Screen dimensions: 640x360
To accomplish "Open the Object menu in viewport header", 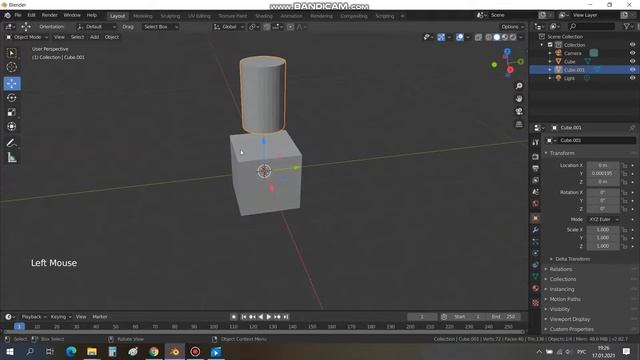I will coord(111,37).
